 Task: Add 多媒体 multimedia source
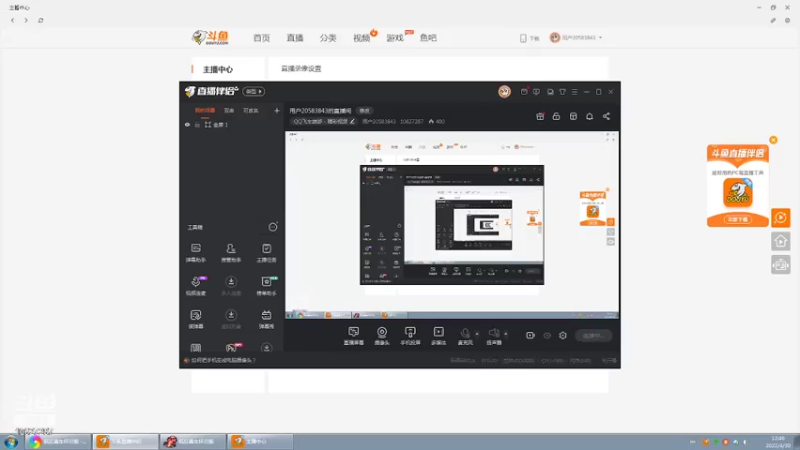click(x=438, y=336)
